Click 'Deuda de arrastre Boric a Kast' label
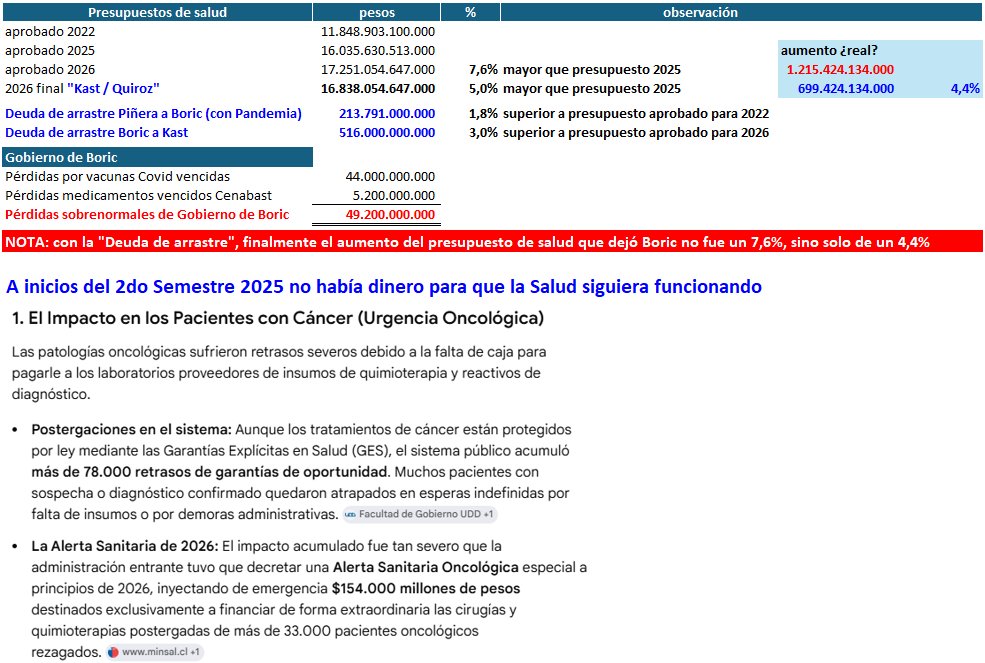This screenshot has width=985, height=663. pos(96,132)
